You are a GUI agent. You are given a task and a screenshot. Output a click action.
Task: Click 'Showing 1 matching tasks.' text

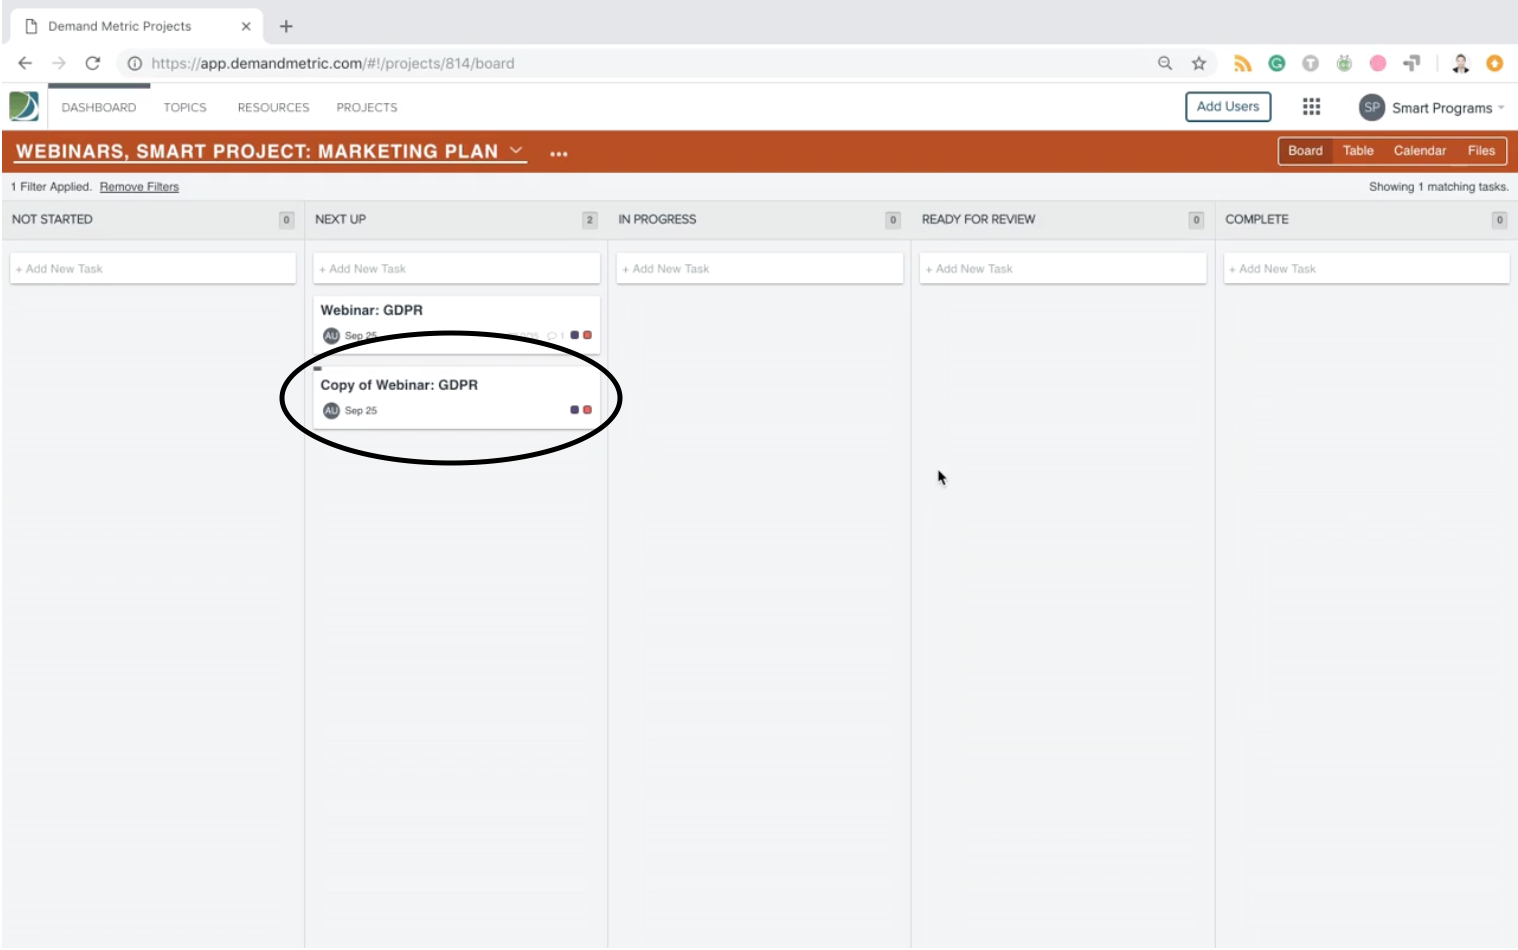[x=1438, y=187]
